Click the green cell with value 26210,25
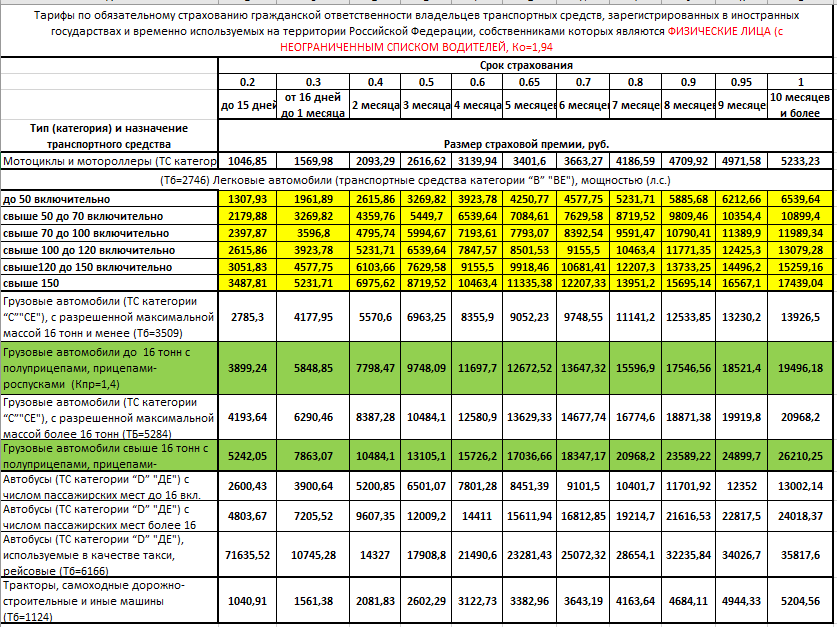The height and width of the screenshot is (627, 837). [800, 455]
